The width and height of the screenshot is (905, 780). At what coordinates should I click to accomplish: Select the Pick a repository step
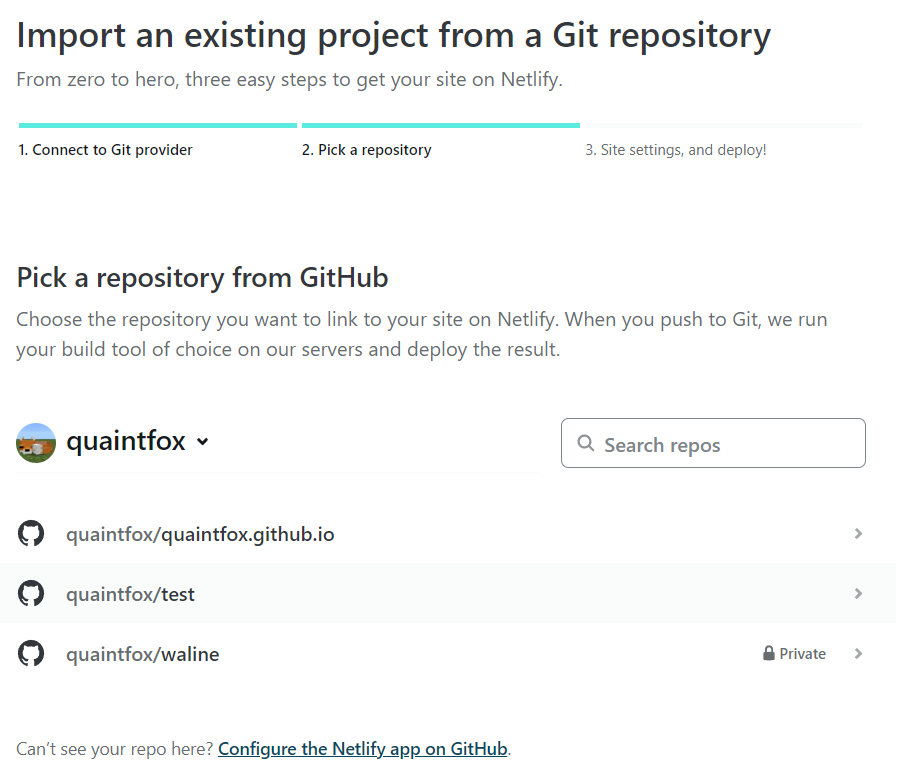pyautogui.click(x=366, y=150)
